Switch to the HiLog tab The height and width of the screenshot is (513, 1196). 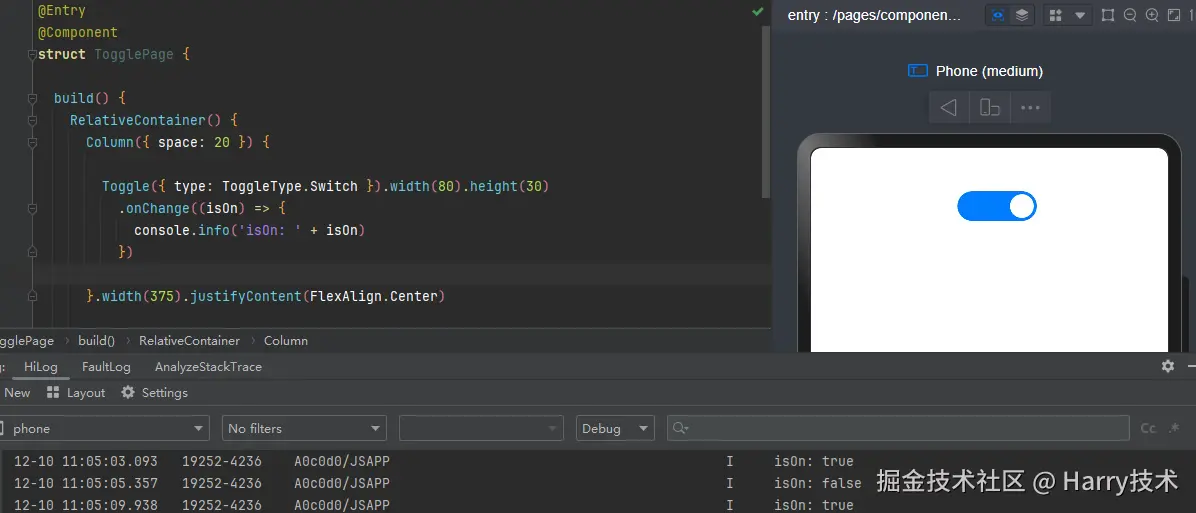[40, 367]
